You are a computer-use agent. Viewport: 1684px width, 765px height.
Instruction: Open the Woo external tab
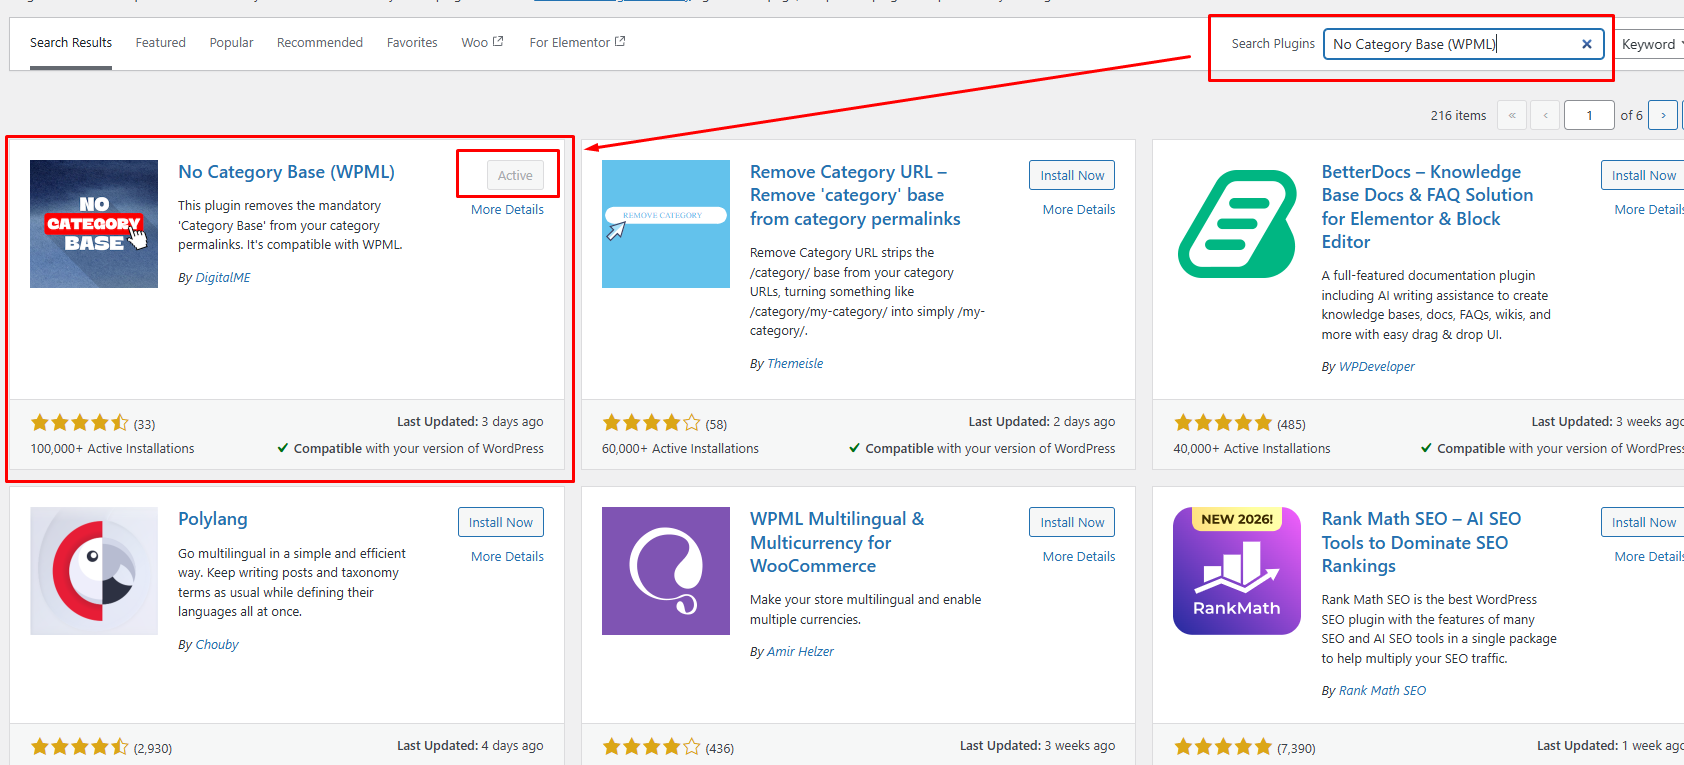(x=482, y=43)
